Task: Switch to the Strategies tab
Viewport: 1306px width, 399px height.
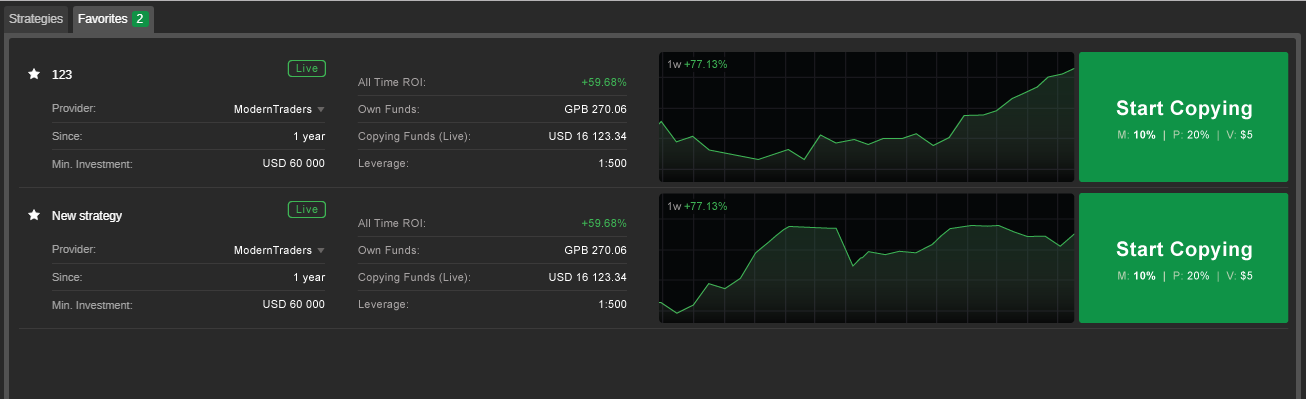Action: pyautogui.click(x=36, y=19)
